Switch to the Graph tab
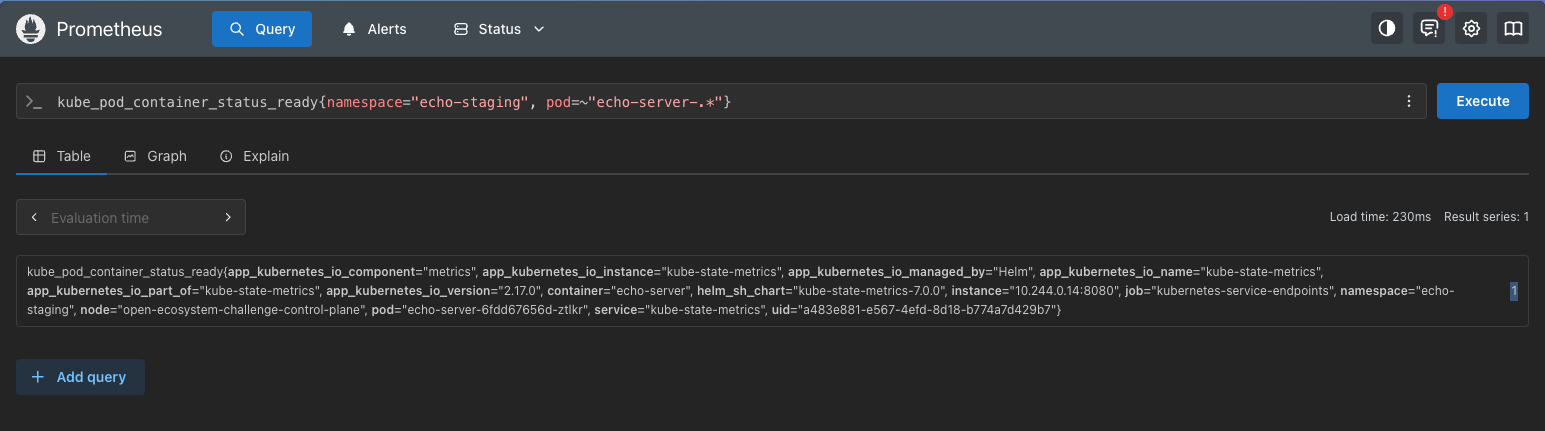The width and height of the screenshot is (1545, 431). point(155,156)
